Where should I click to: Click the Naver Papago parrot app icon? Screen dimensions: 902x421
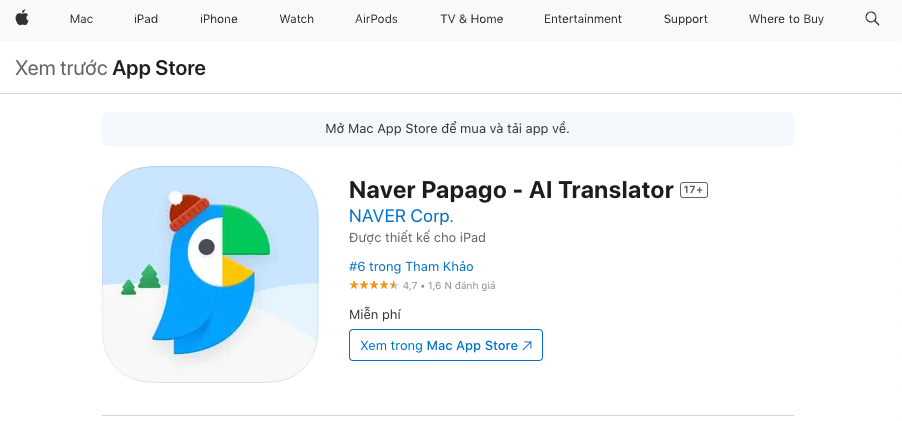tap(210, 274)
